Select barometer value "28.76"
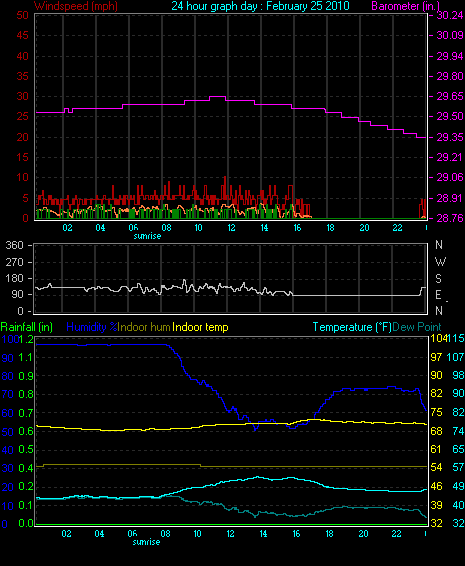 point(450,218)
